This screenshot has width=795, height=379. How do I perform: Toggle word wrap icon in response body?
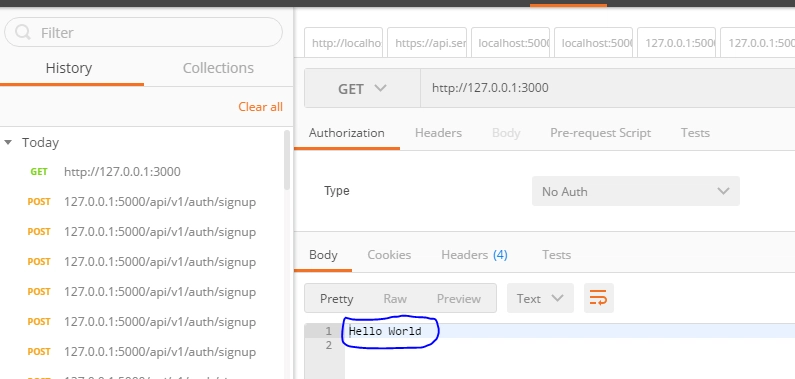[599, 298]
